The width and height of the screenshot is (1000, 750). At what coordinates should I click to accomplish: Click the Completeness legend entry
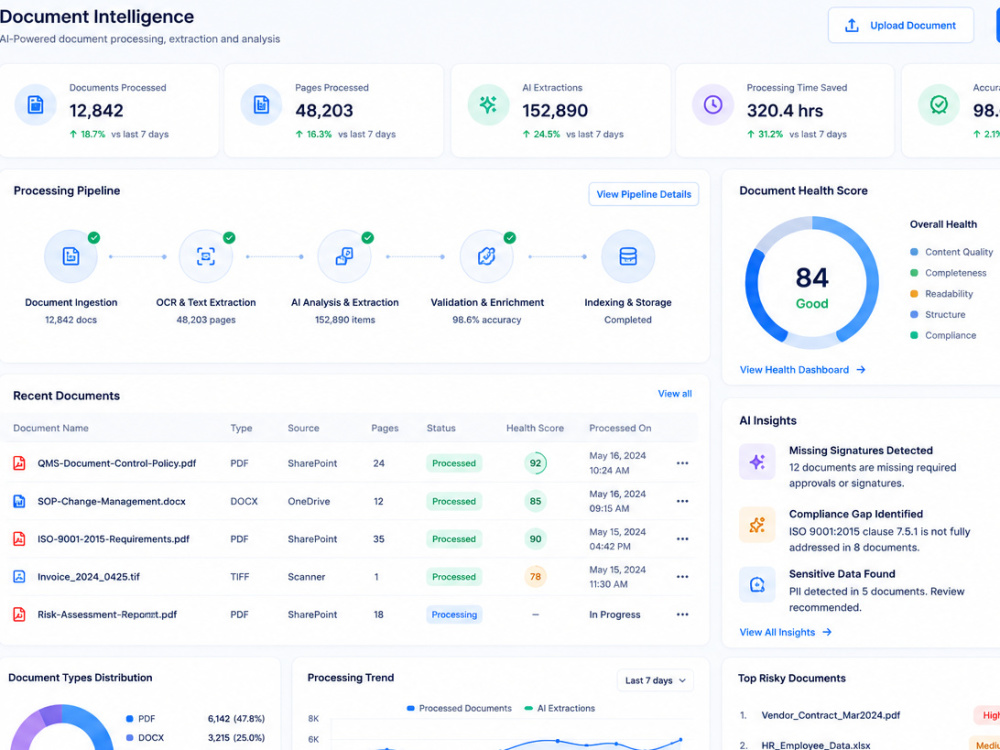948,273
